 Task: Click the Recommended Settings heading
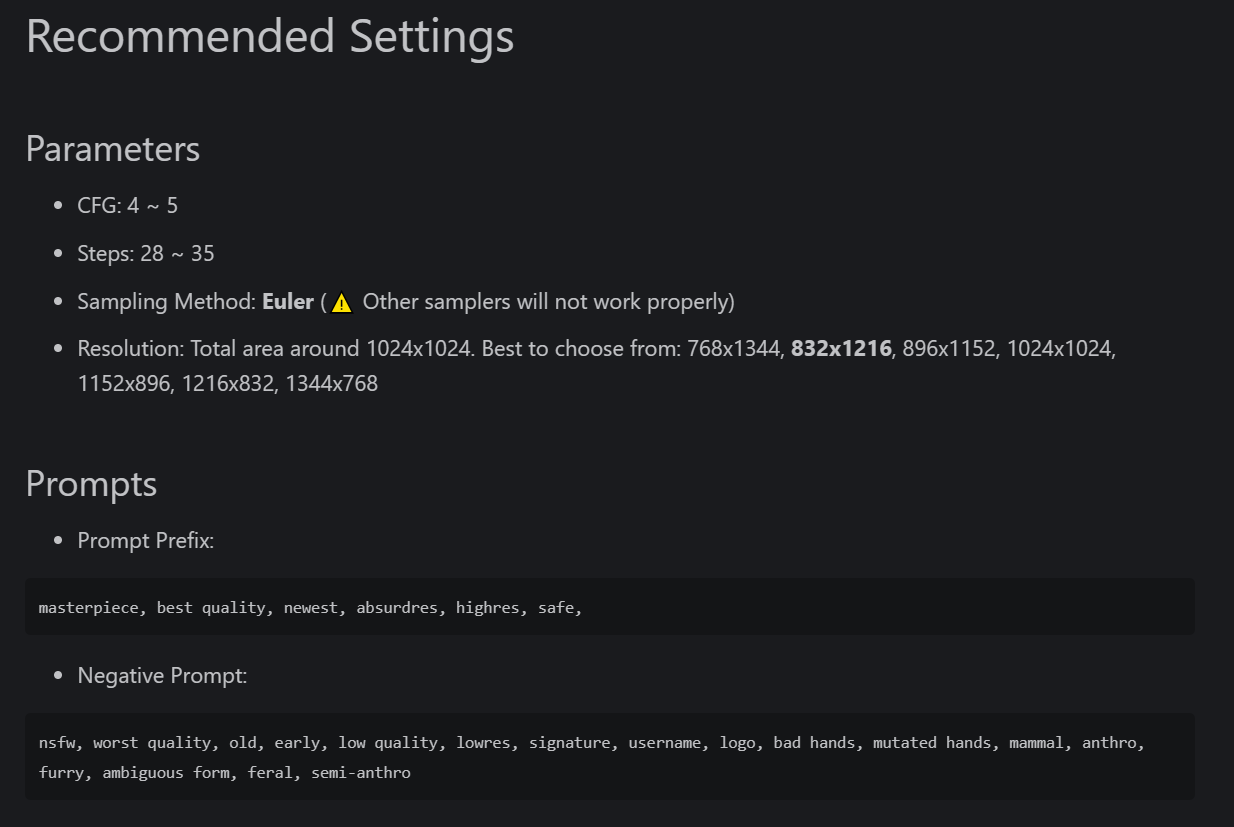coord(270,36)
